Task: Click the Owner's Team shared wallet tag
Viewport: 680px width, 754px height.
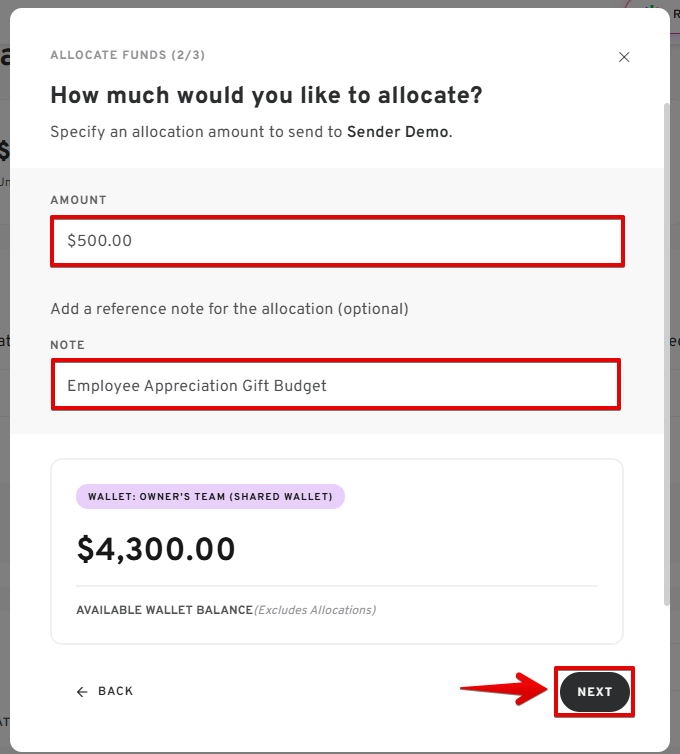Action: [210, 497]
